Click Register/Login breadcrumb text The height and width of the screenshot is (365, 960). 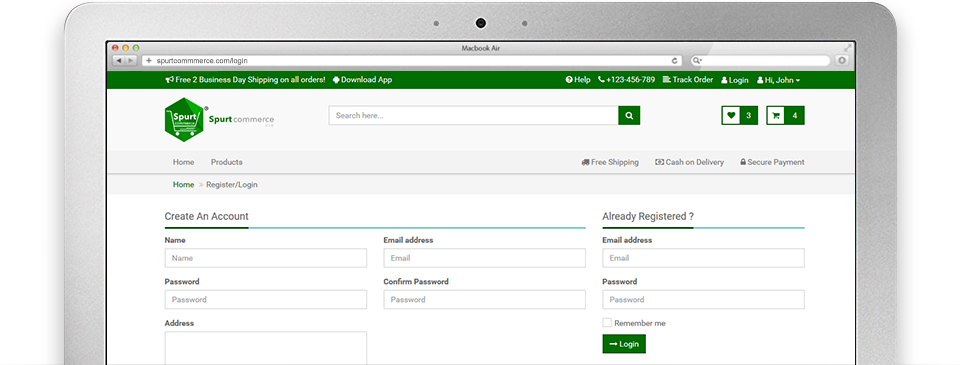231,184
